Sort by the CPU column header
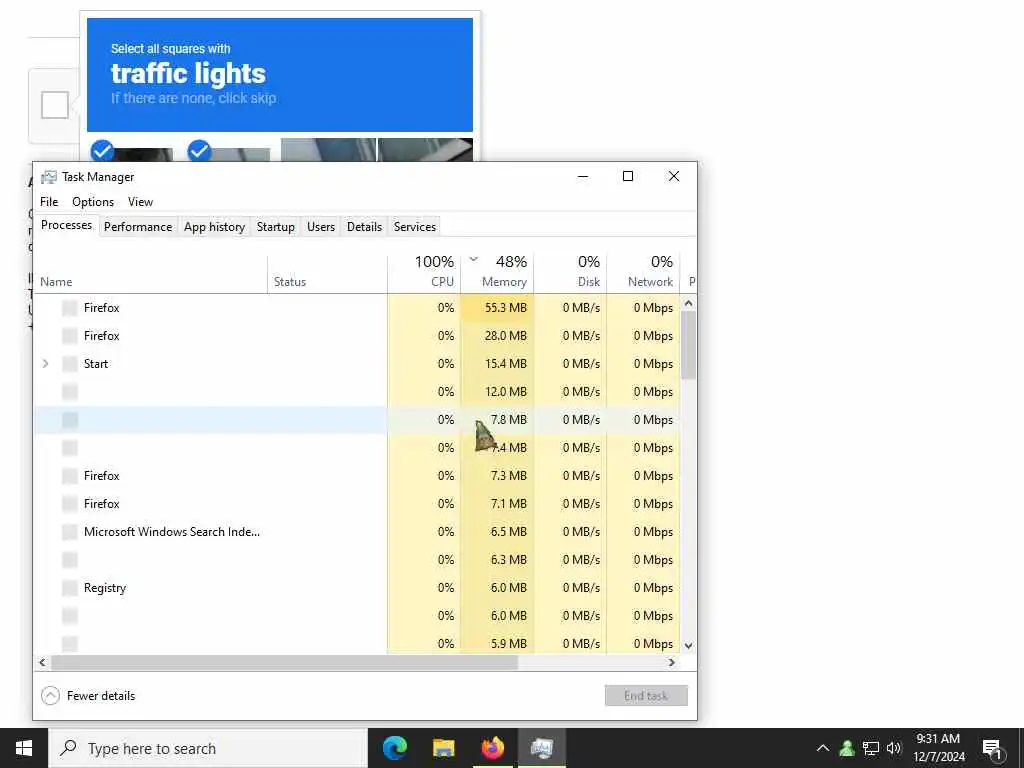Image resolution: width=1024 pixels, height=768 pixels. tap(424, 272)
